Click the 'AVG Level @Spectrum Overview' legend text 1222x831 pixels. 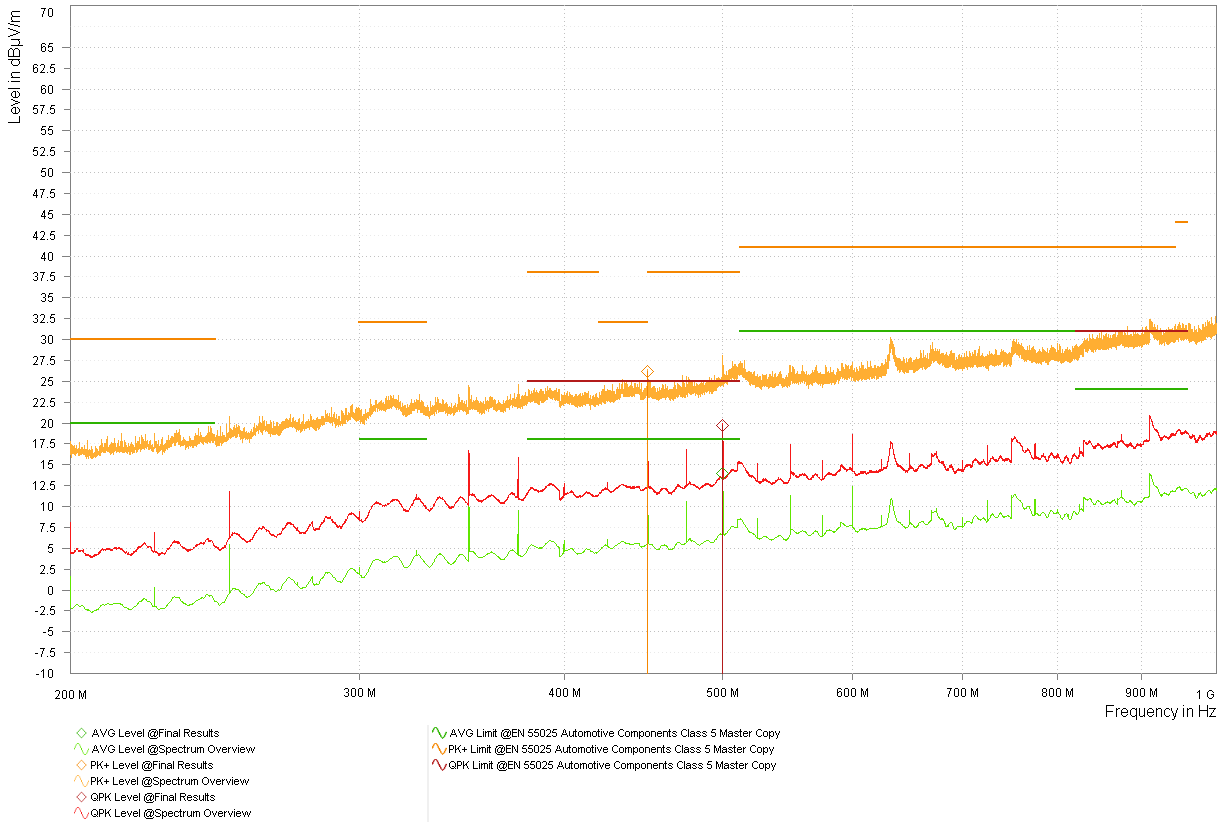pyautogui.click(x=172, y=749)
